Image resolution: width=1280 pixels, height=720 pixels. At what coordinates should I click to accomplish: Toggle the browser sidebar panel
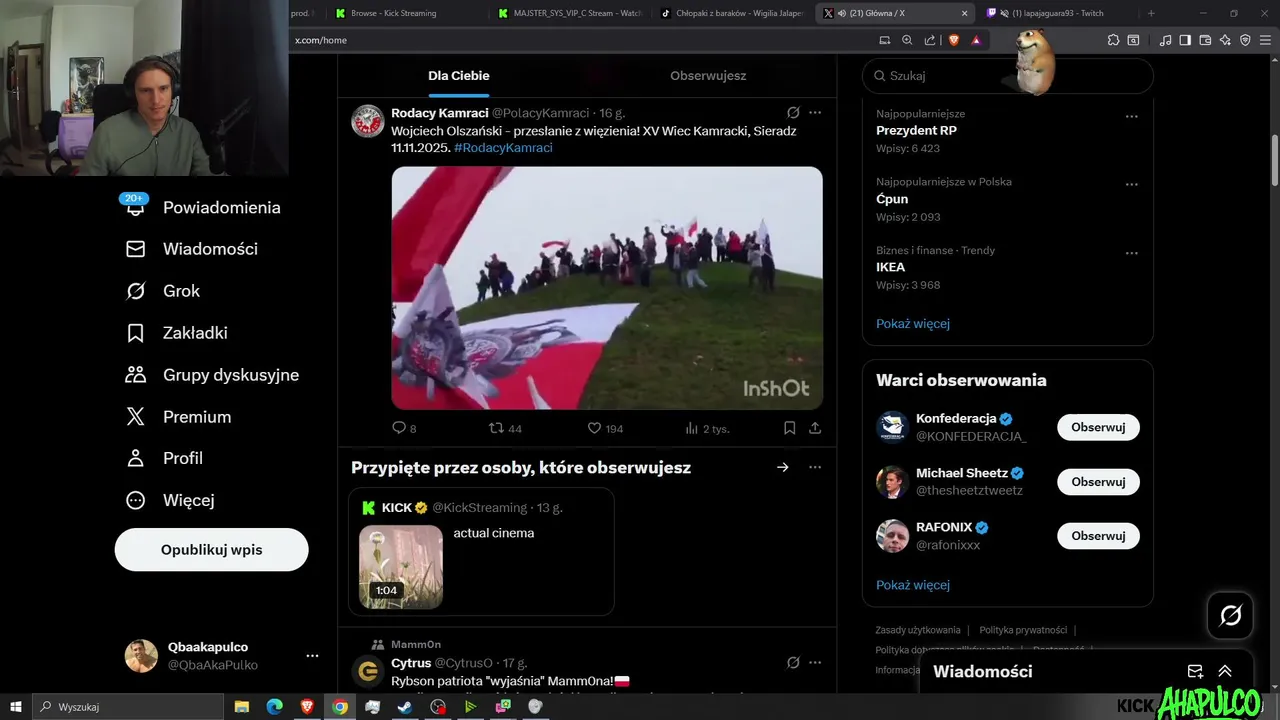1185,40
